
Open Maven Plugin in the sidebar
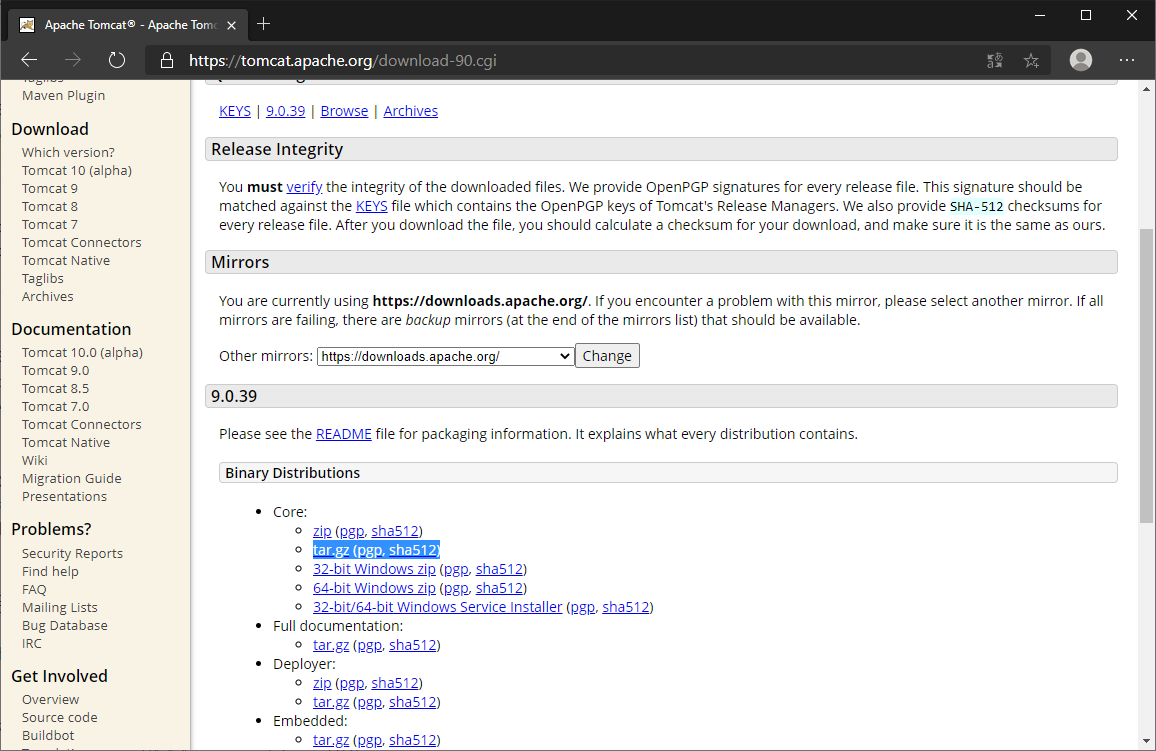[63, 96]
